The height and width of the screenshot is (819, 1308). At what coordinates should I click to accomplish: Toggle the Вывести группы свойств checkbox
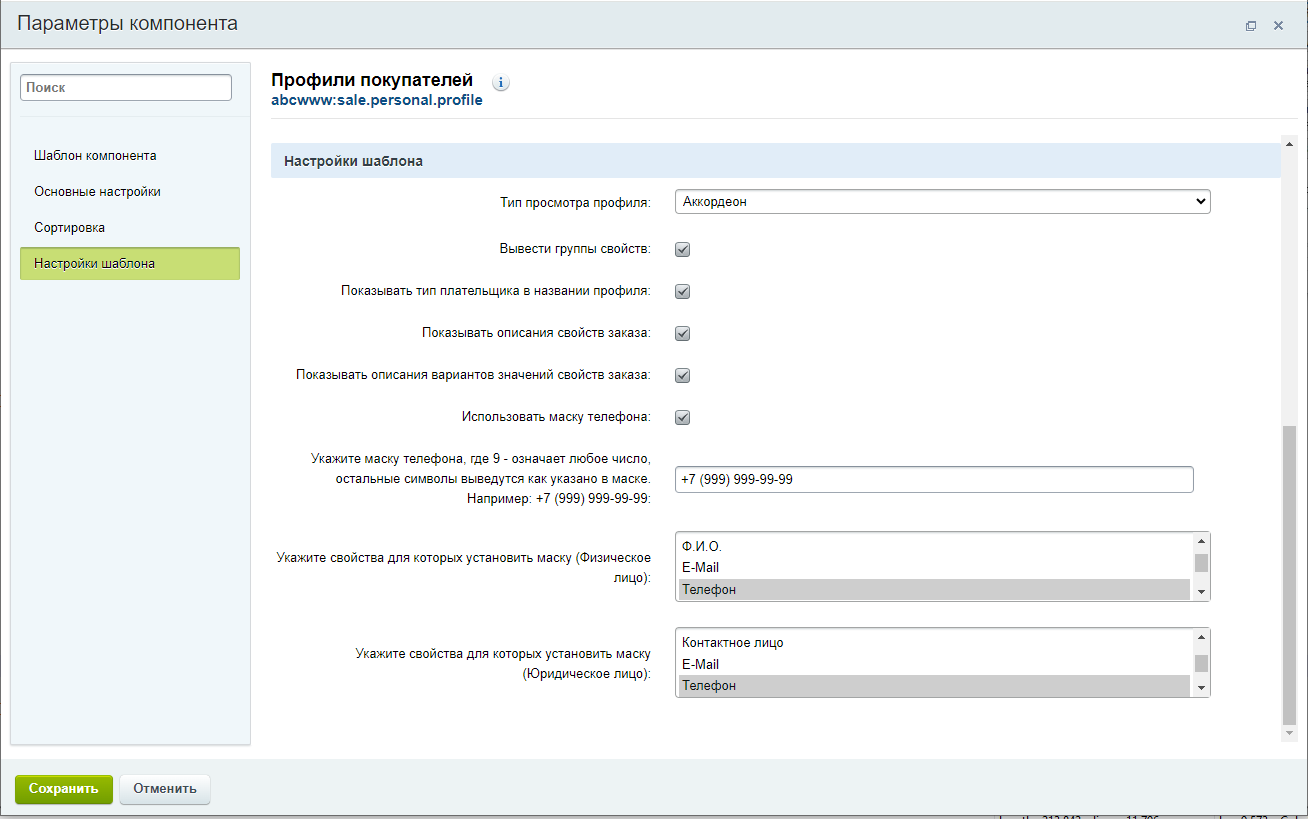[x=683, y=250]
